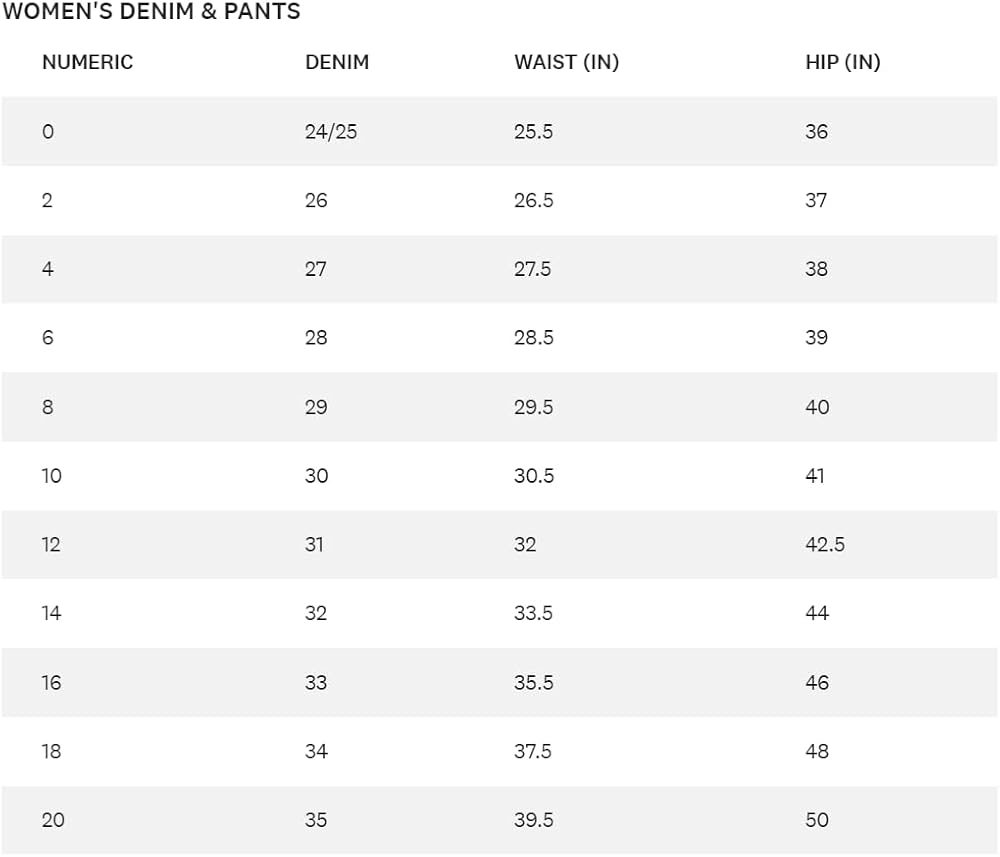The width and height of the screenshot is (1000, 857).
Task: Click the hip value 50
Action: (x=817, y=820)
